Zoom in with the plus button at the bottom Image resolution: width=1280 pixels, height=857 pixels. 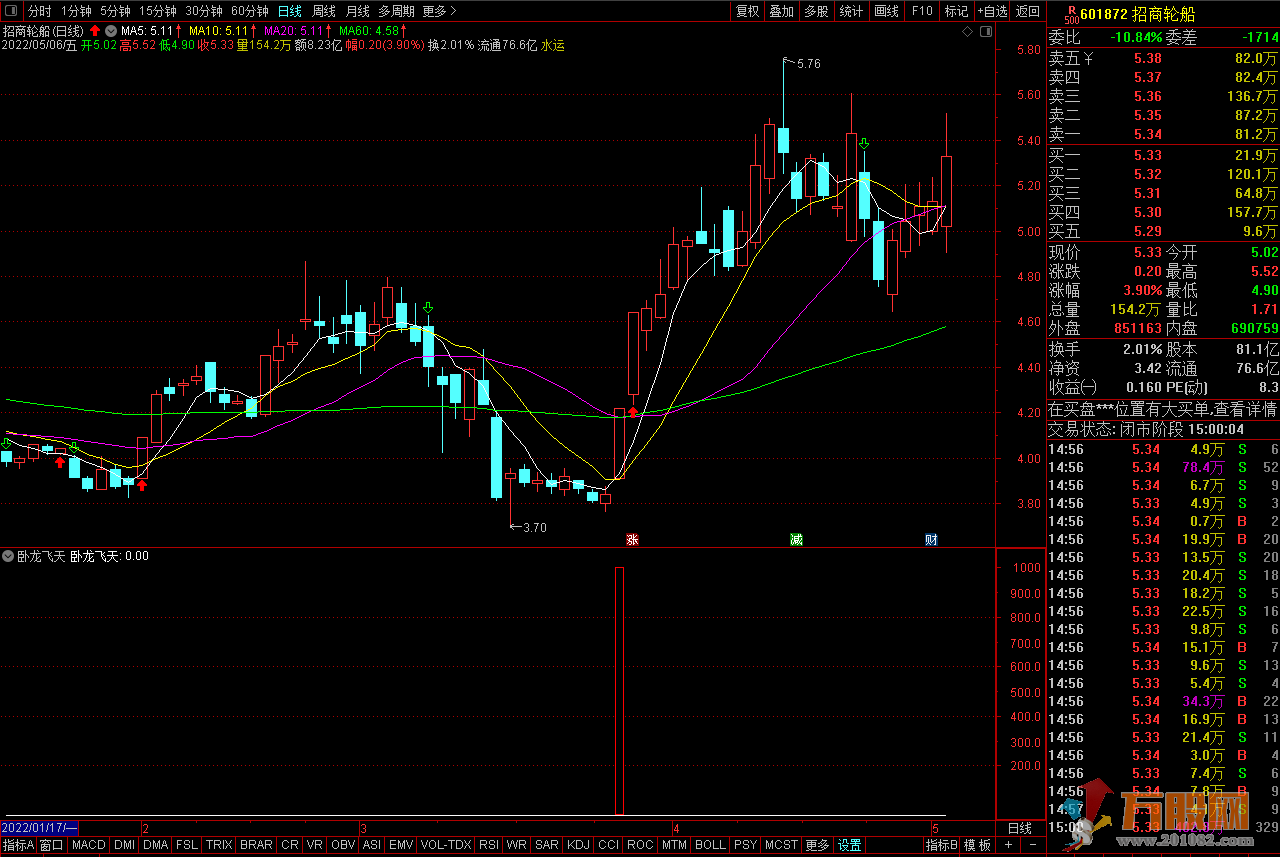point(1008,845)
